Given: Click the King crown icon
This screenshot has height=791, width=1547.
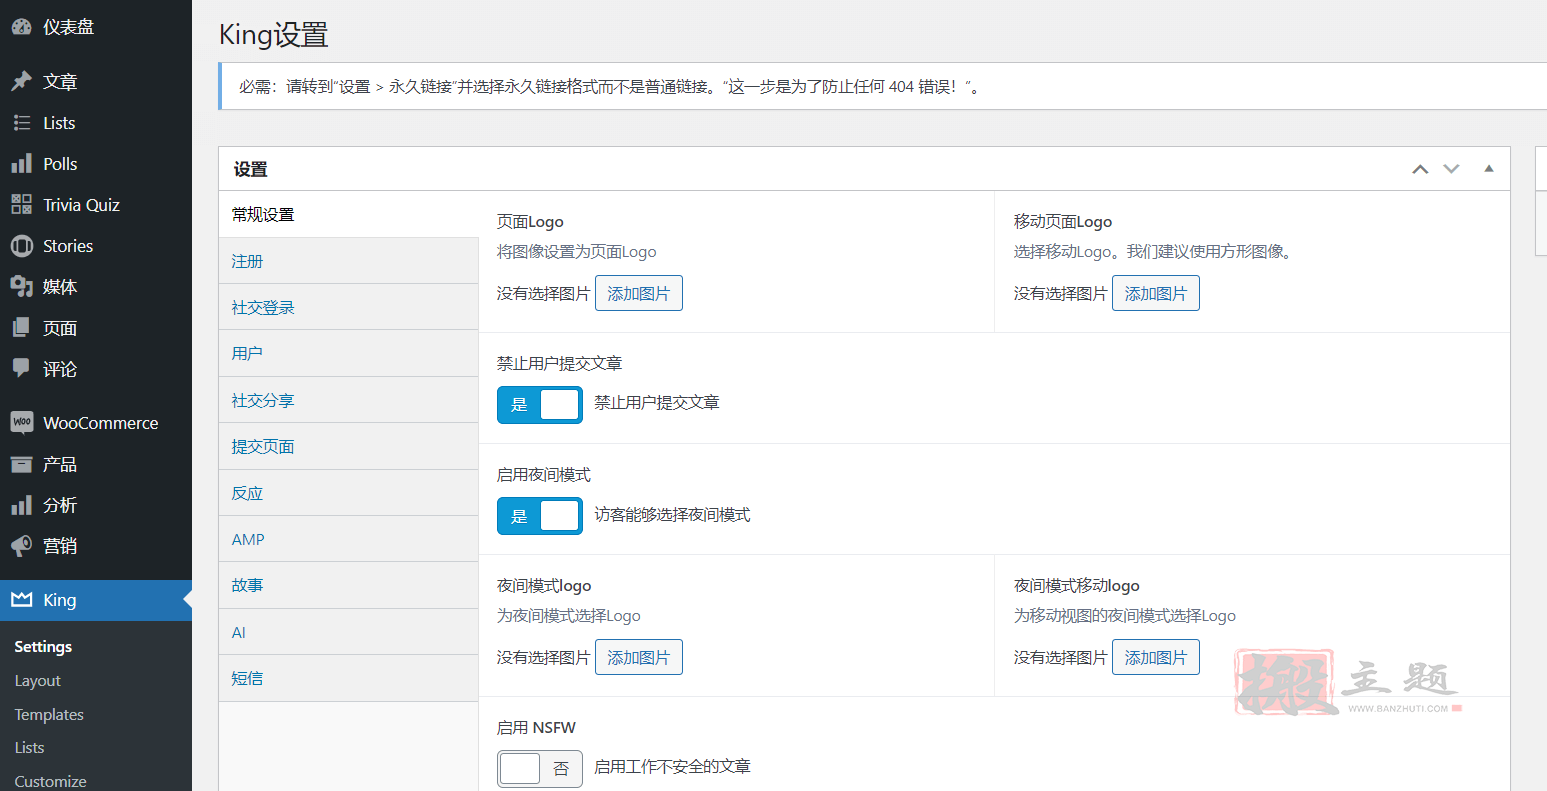Looking at the screenshot, I should pyautogui.click(x=21, y=600).
